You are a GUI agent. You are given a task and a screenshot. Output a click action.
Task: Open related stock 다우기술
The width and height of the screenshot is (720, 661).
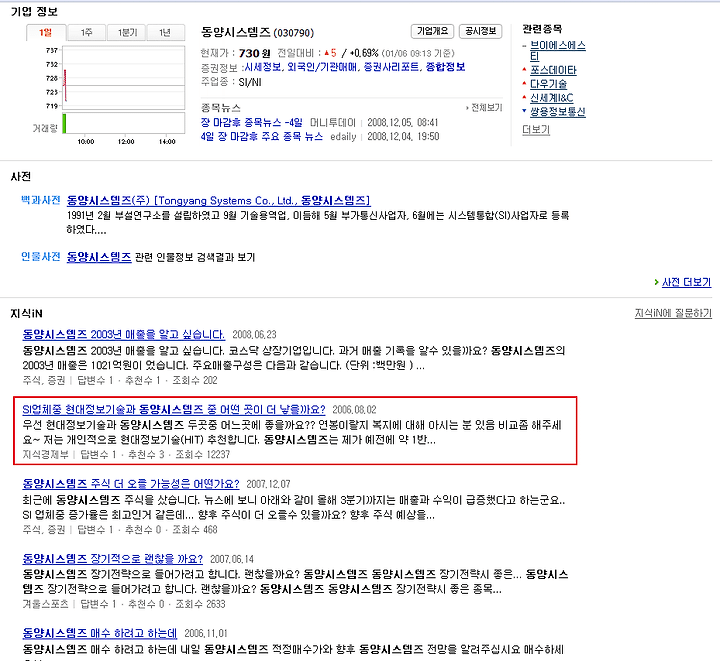(x=548, y=84)
